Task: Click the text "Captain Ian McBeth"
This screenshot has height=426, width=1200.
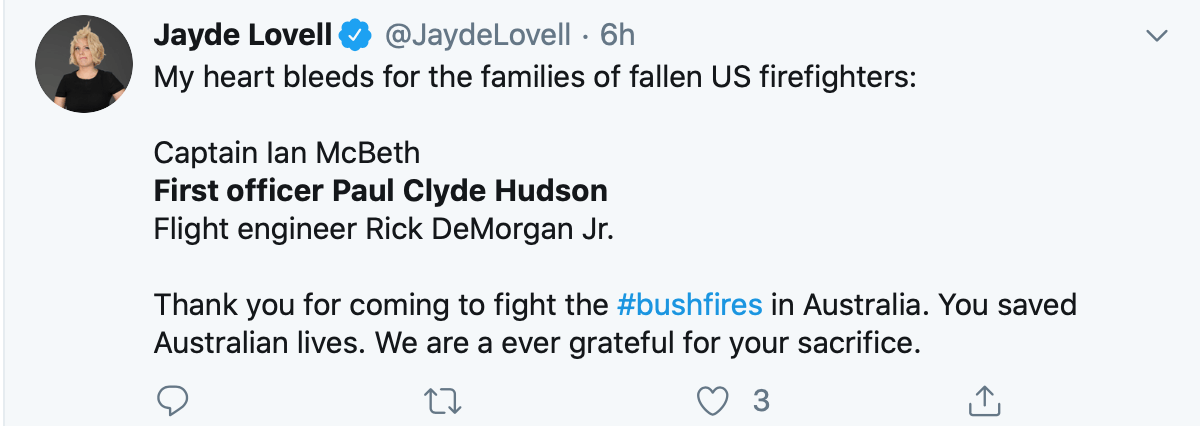Action: pos(286,153)
